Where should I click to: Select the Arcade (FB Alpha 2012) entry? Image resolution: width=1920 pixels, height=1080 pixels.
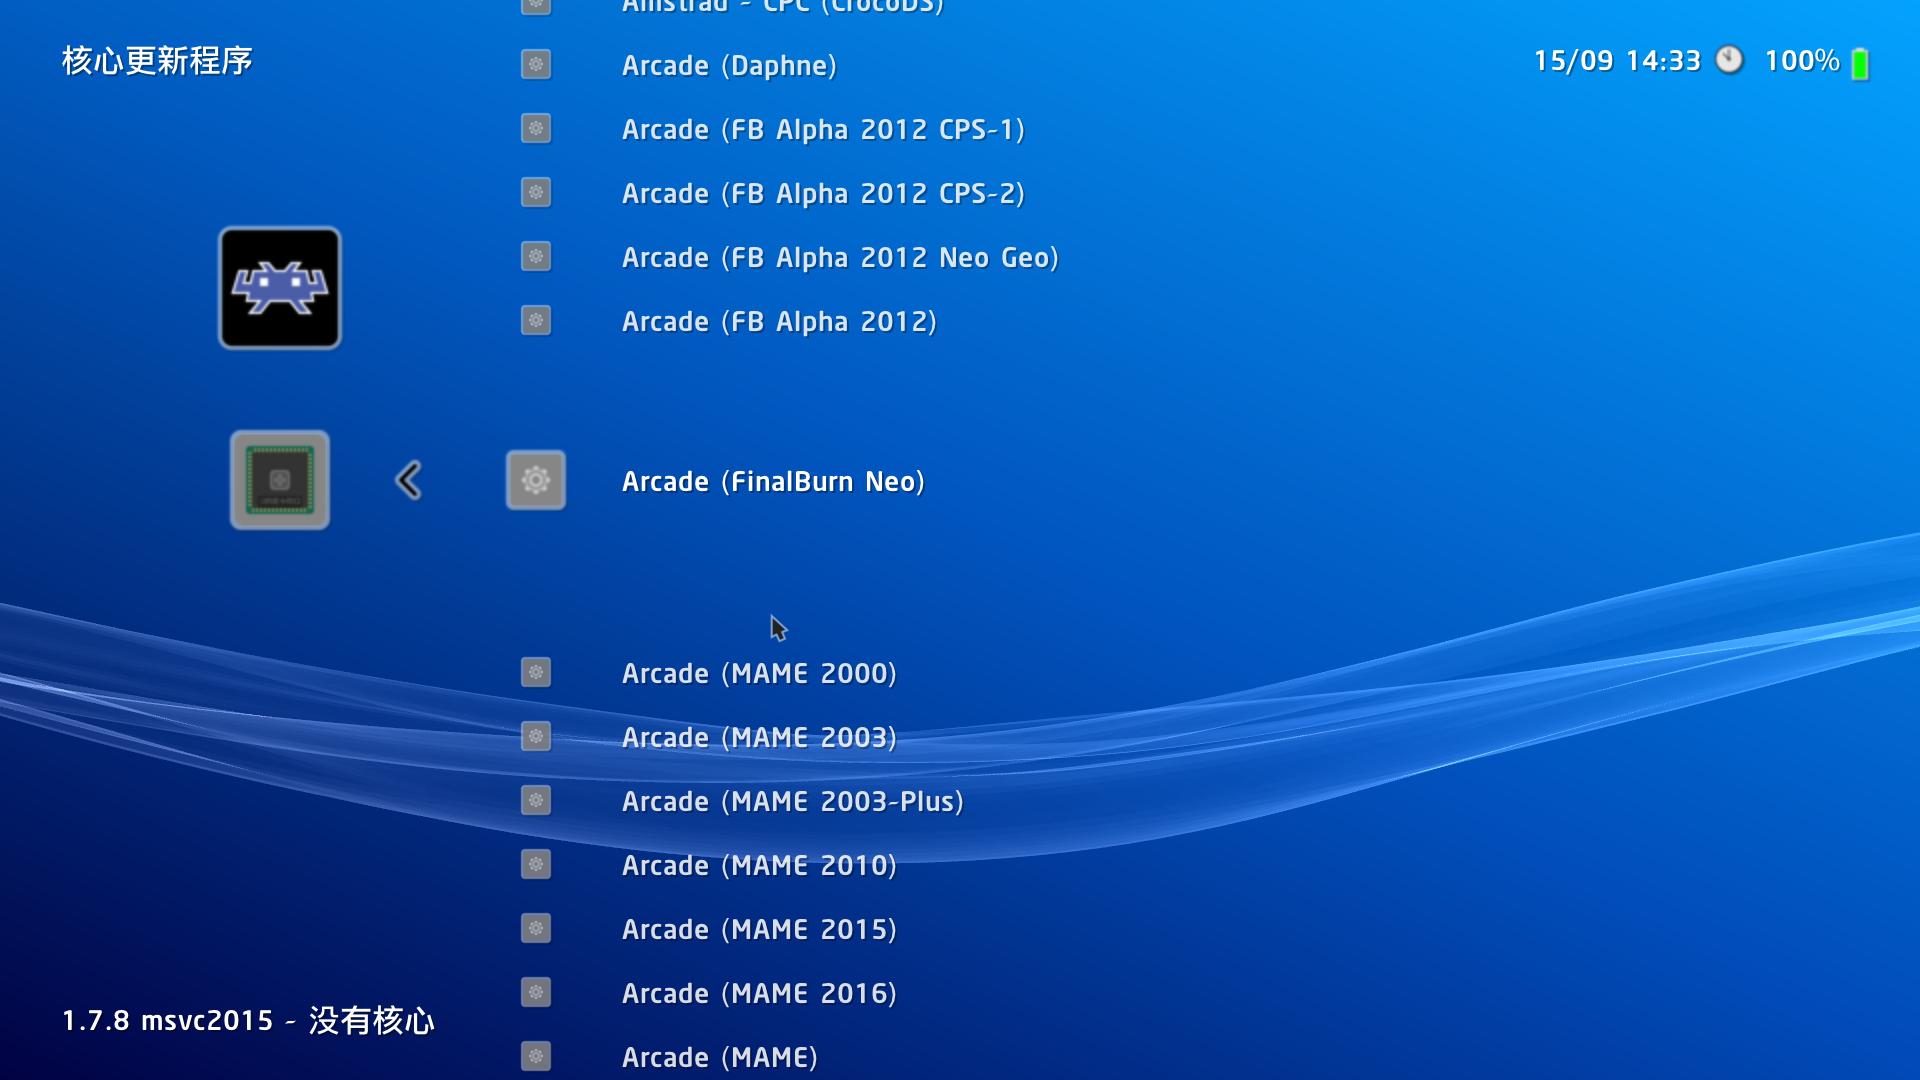(779, 322)
